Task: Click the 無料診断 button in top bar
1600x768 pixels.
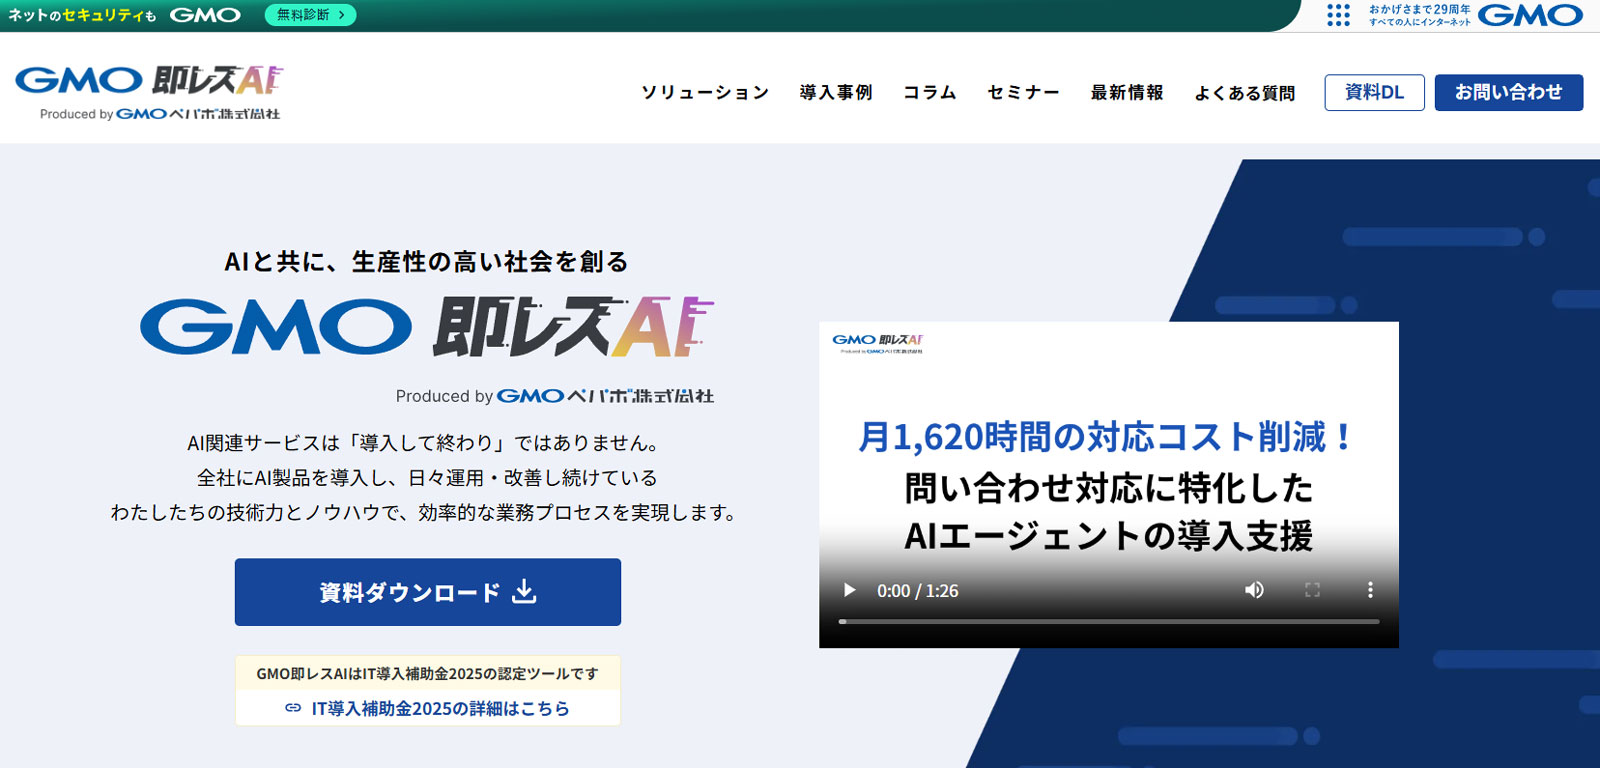Action: click(x=310, y=15)
